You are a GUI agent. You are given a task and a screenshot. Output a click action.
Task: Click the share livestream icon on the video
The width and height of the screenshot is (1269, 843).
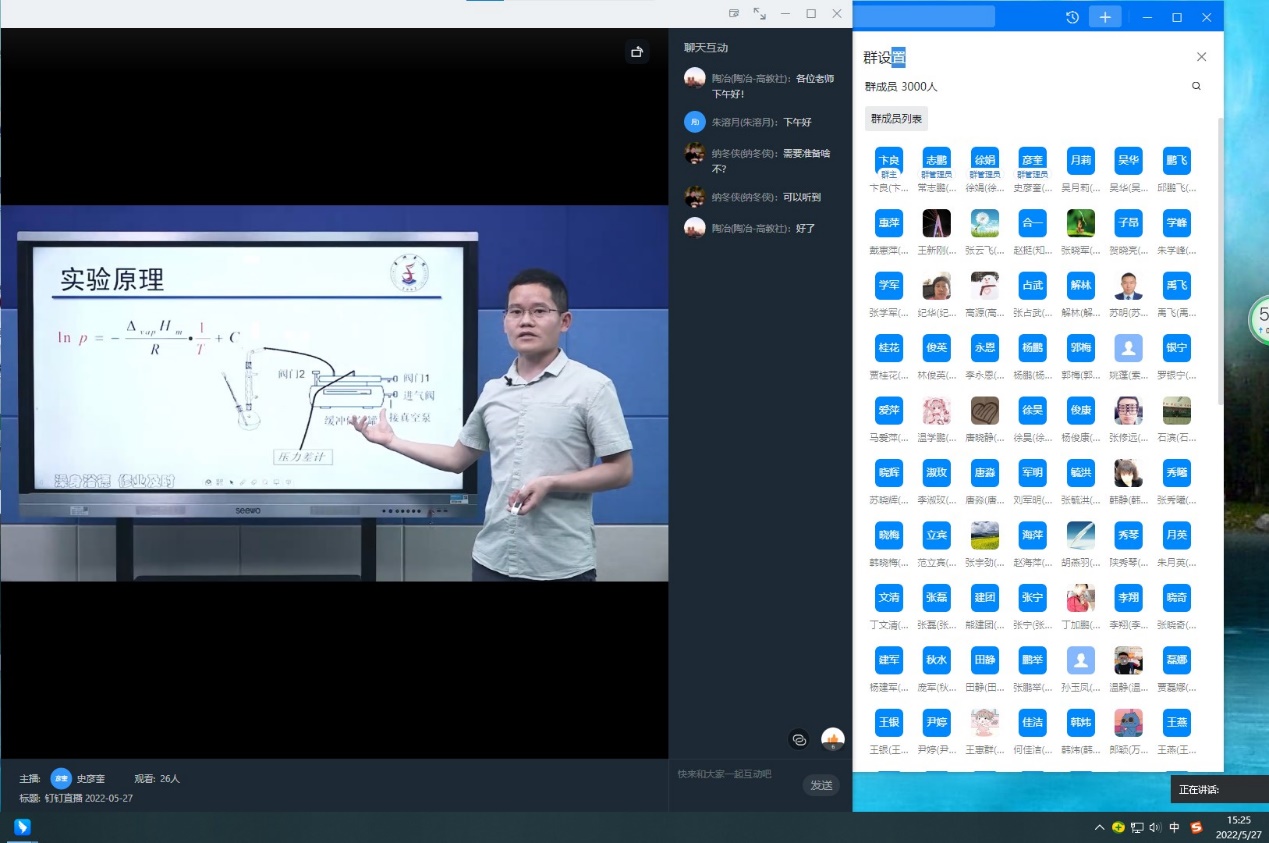(636, 52)
